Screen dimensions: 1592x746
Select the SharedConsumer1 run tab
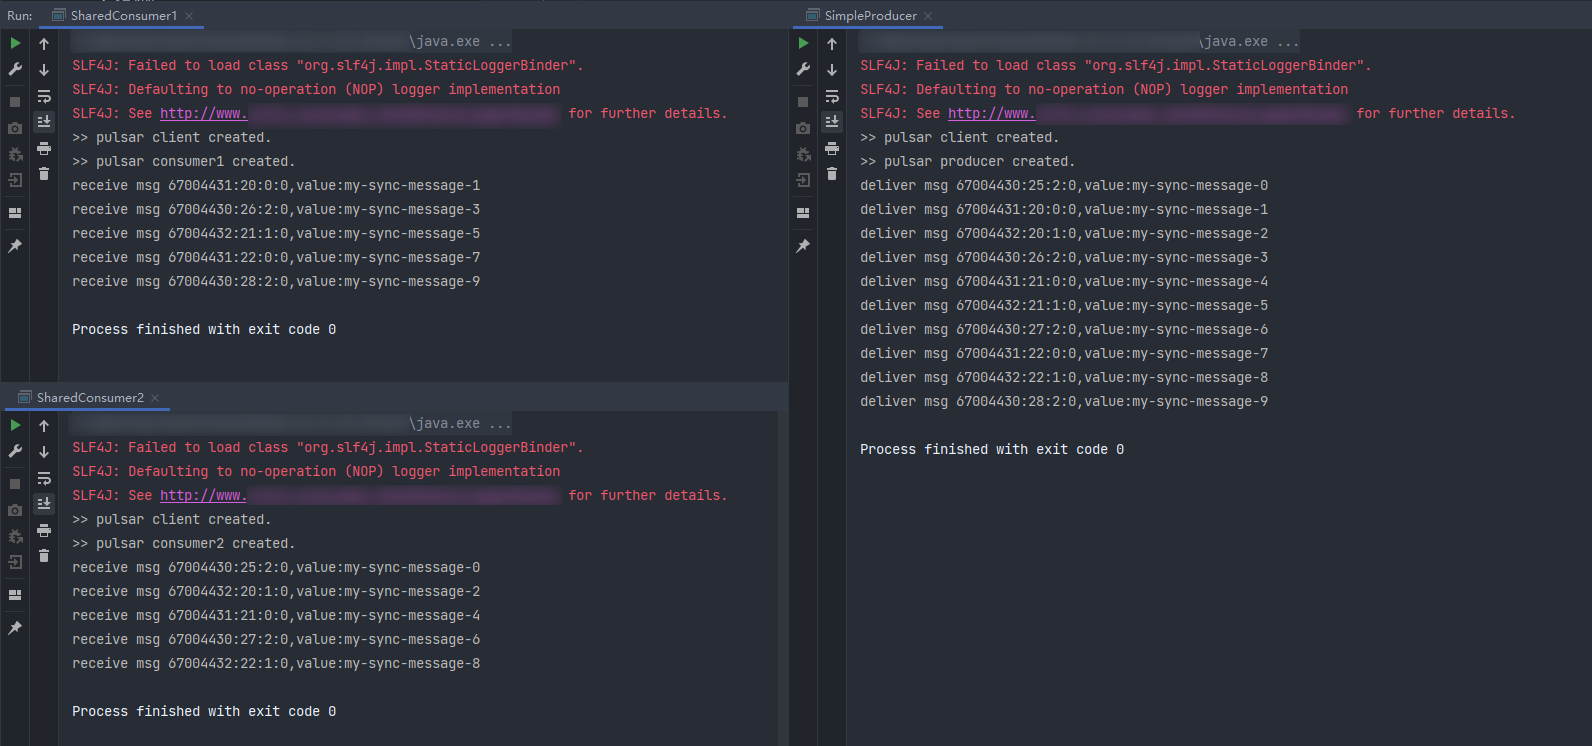coord(123,16)
